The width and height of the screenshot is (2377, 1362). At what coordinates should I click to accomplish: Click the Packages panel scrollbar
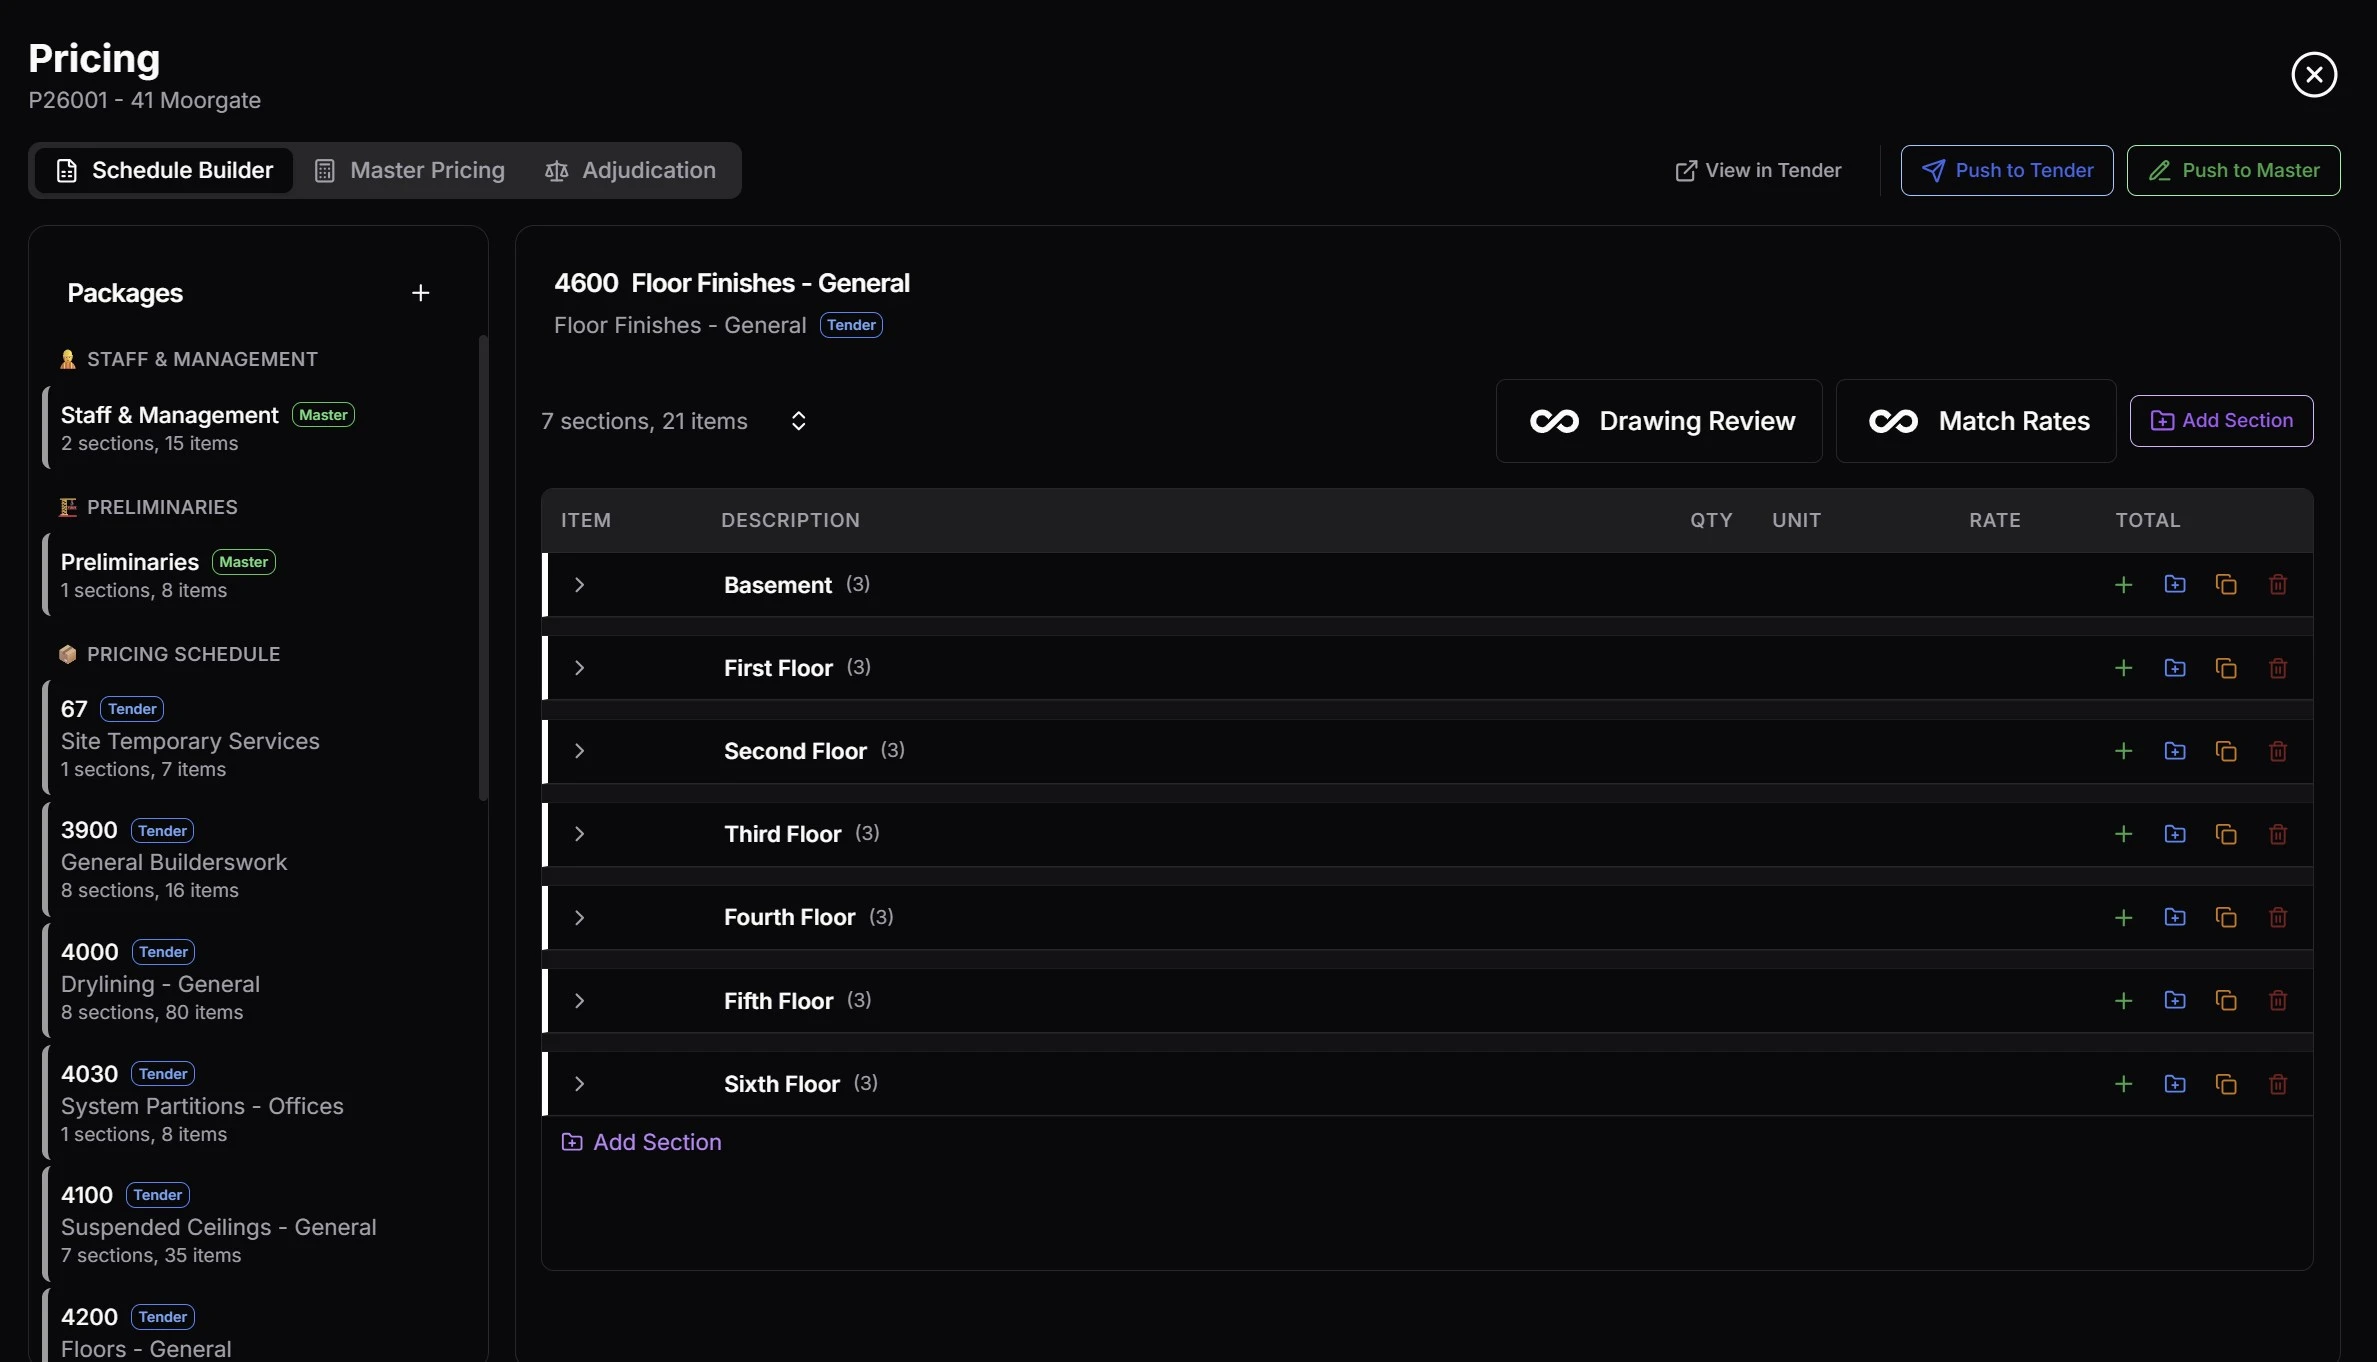tap(483, 570)
